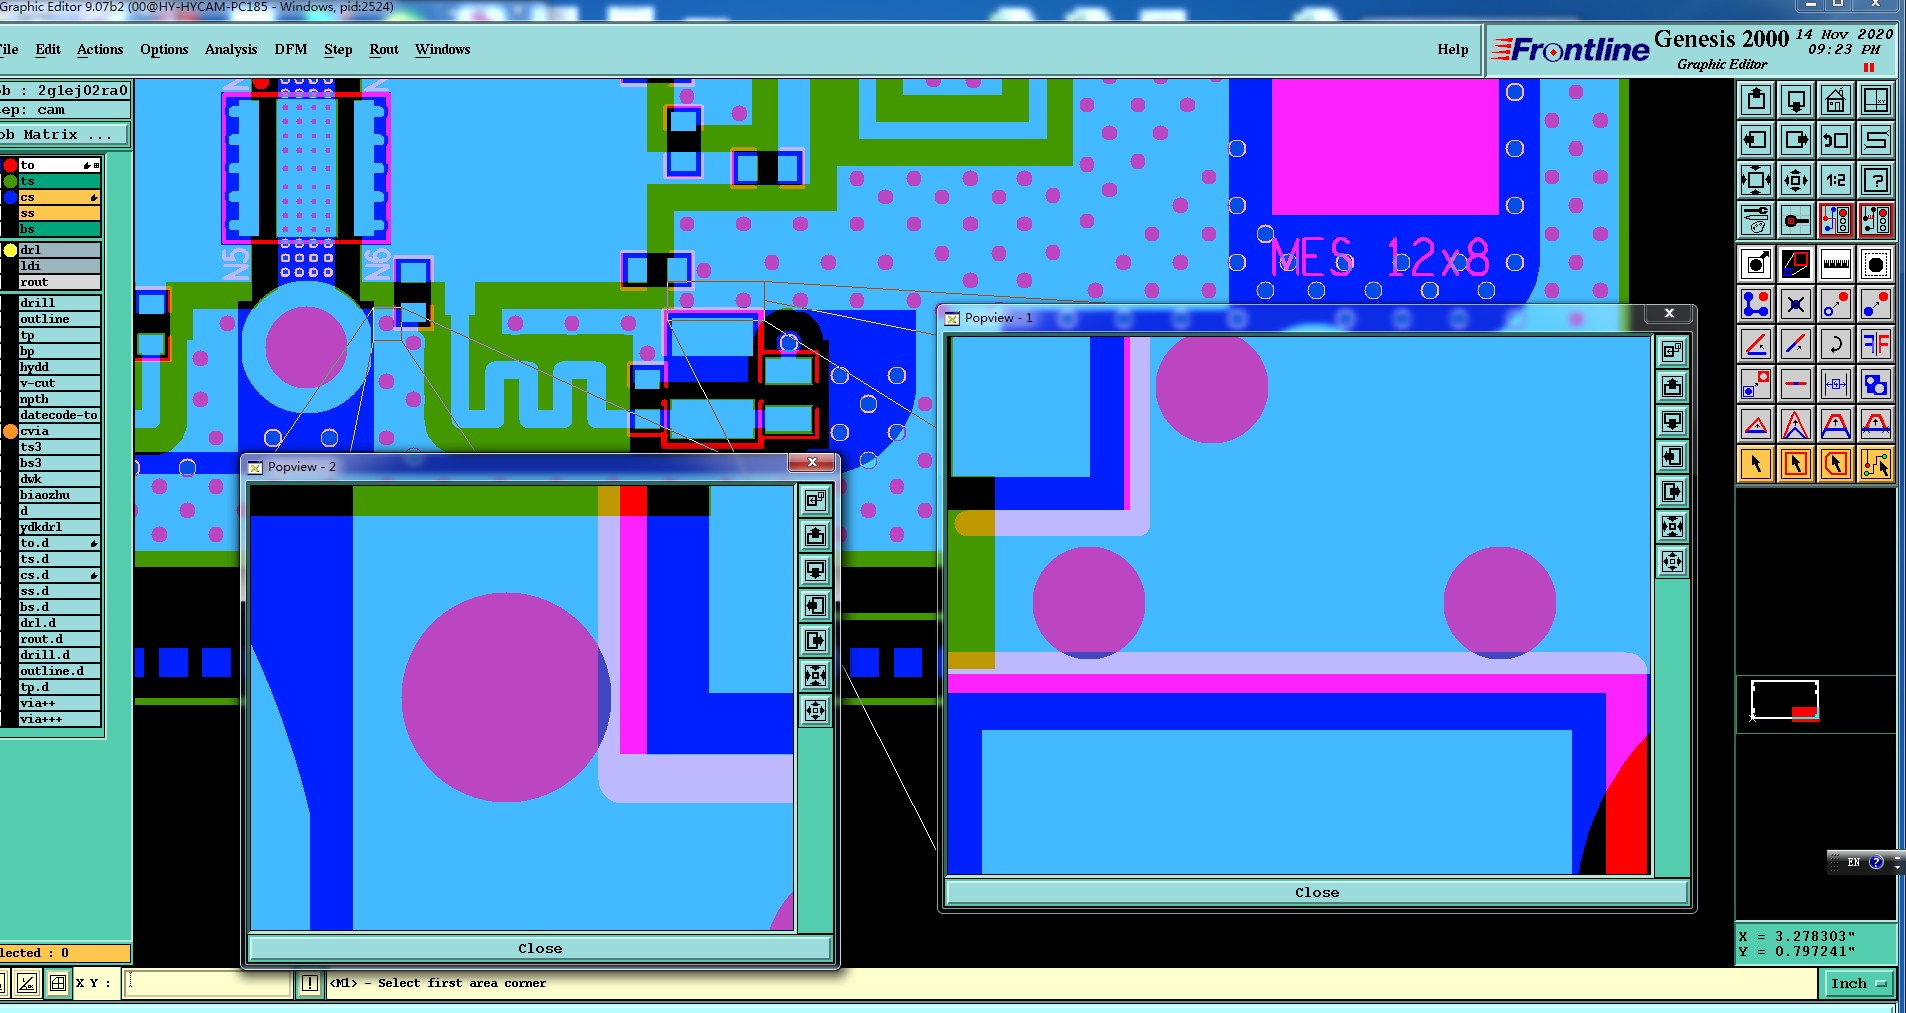Click pan left icon in Popview - 1
The height and width of the screenshot is (1013, 1906).
[1673, 457]
